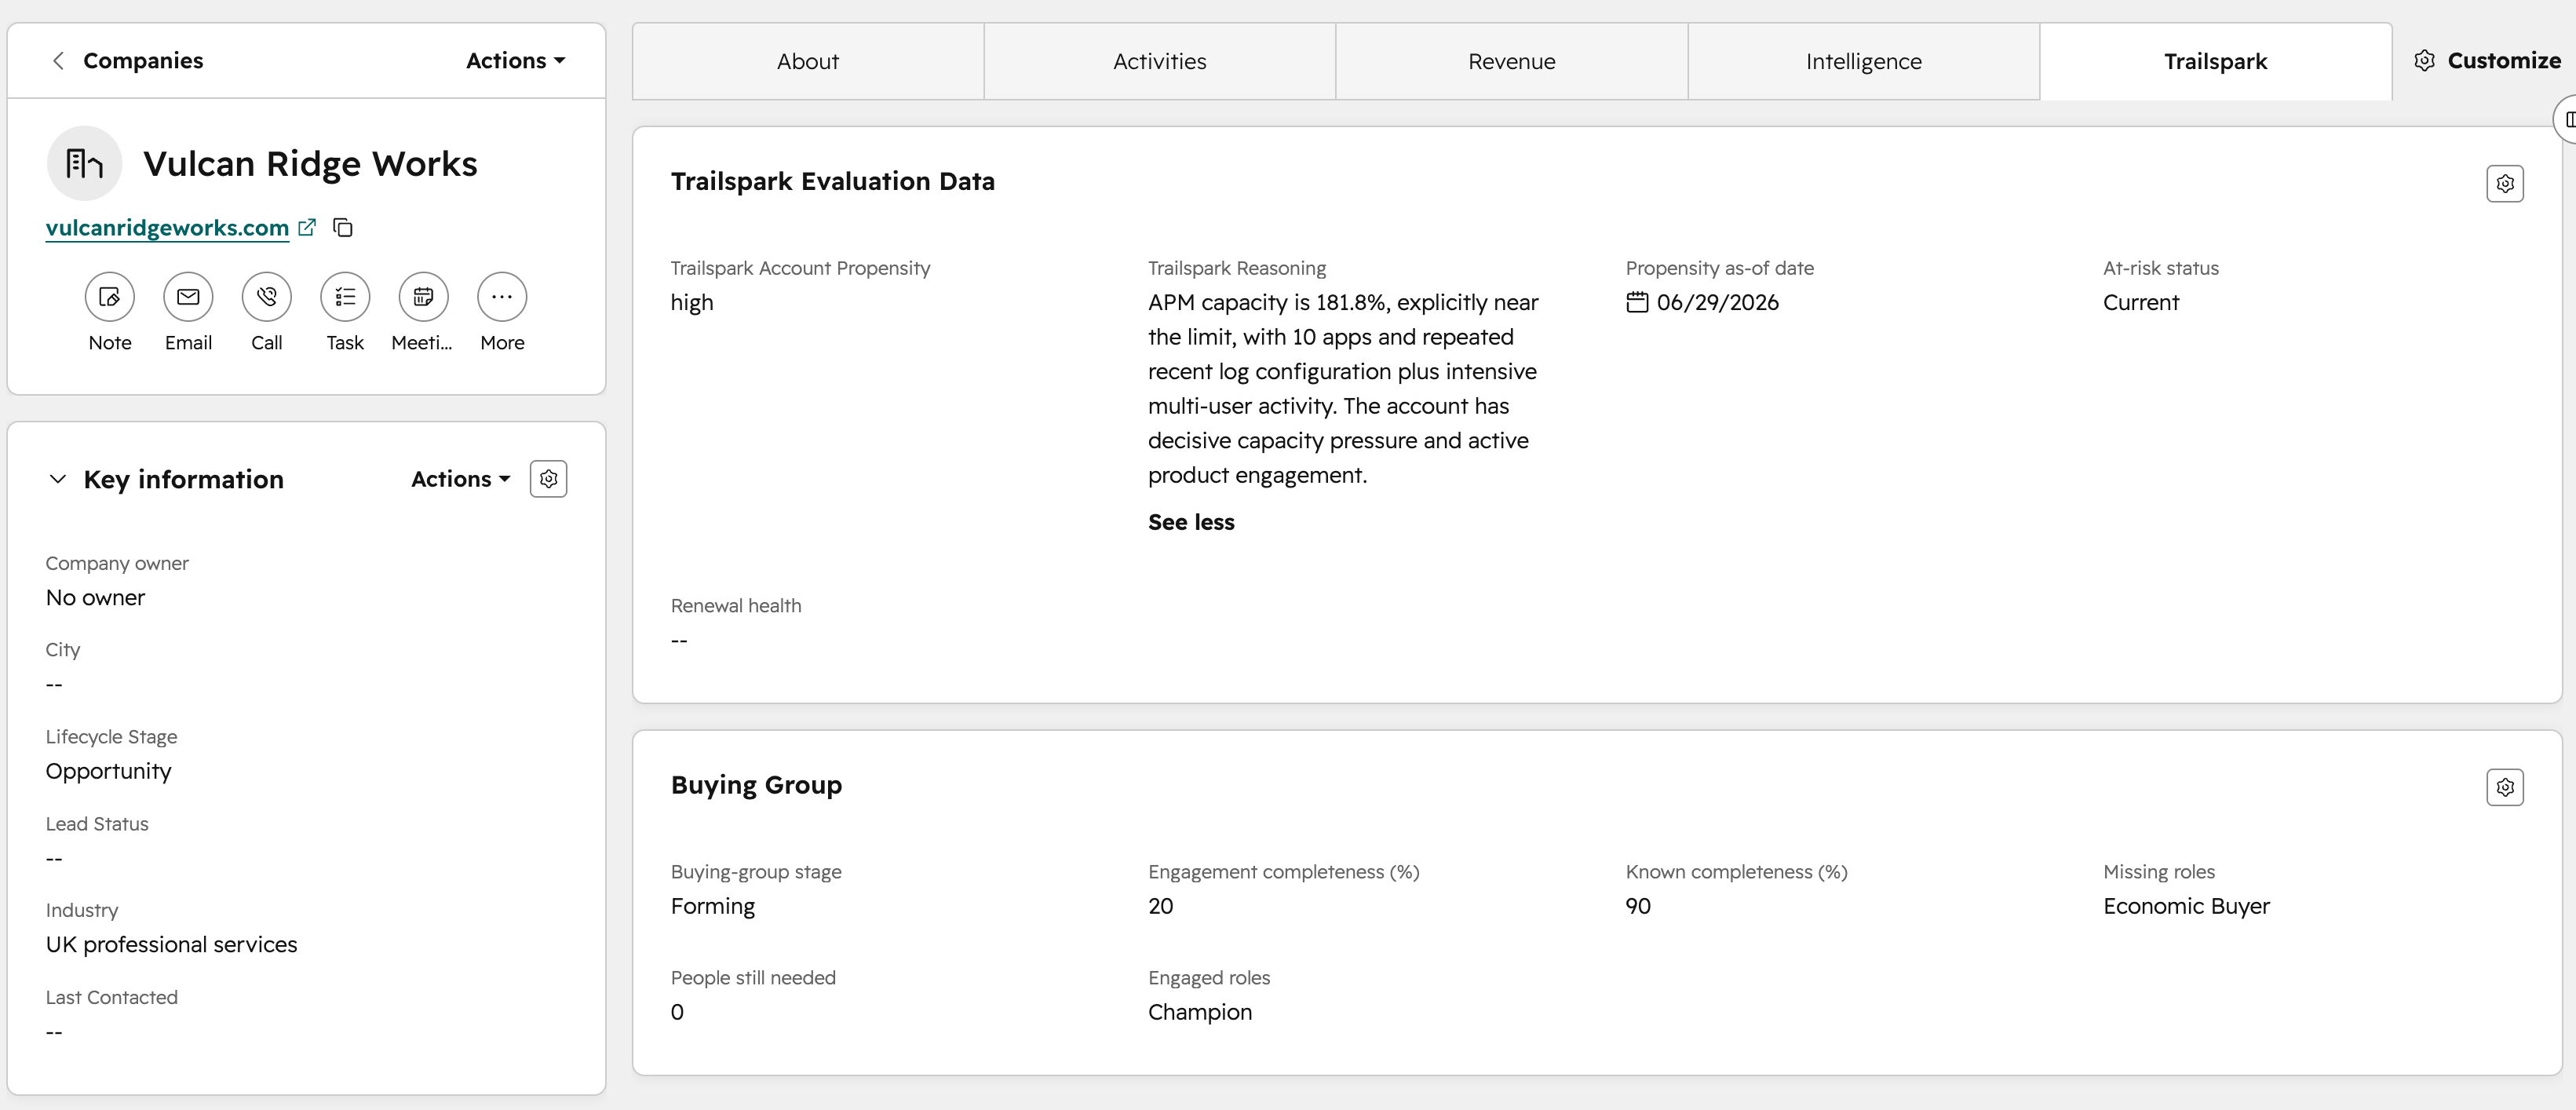Open Buying Group card settings
The width and height of the screenshot is (2576, 1110).
click(x=2504, y=788)
